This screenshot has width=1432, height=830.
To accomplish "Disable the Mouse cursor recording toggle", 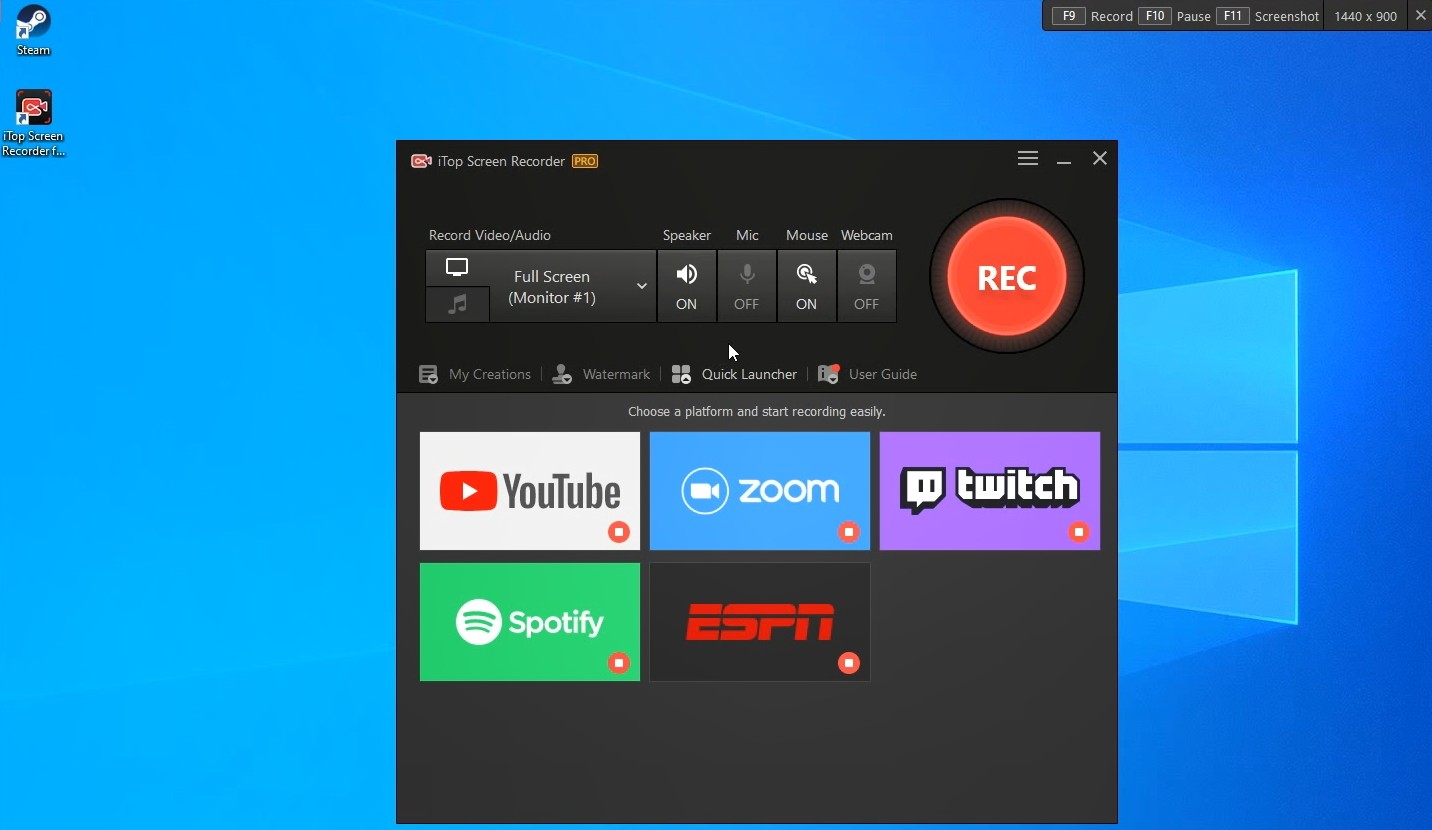I will pos(806,286).
